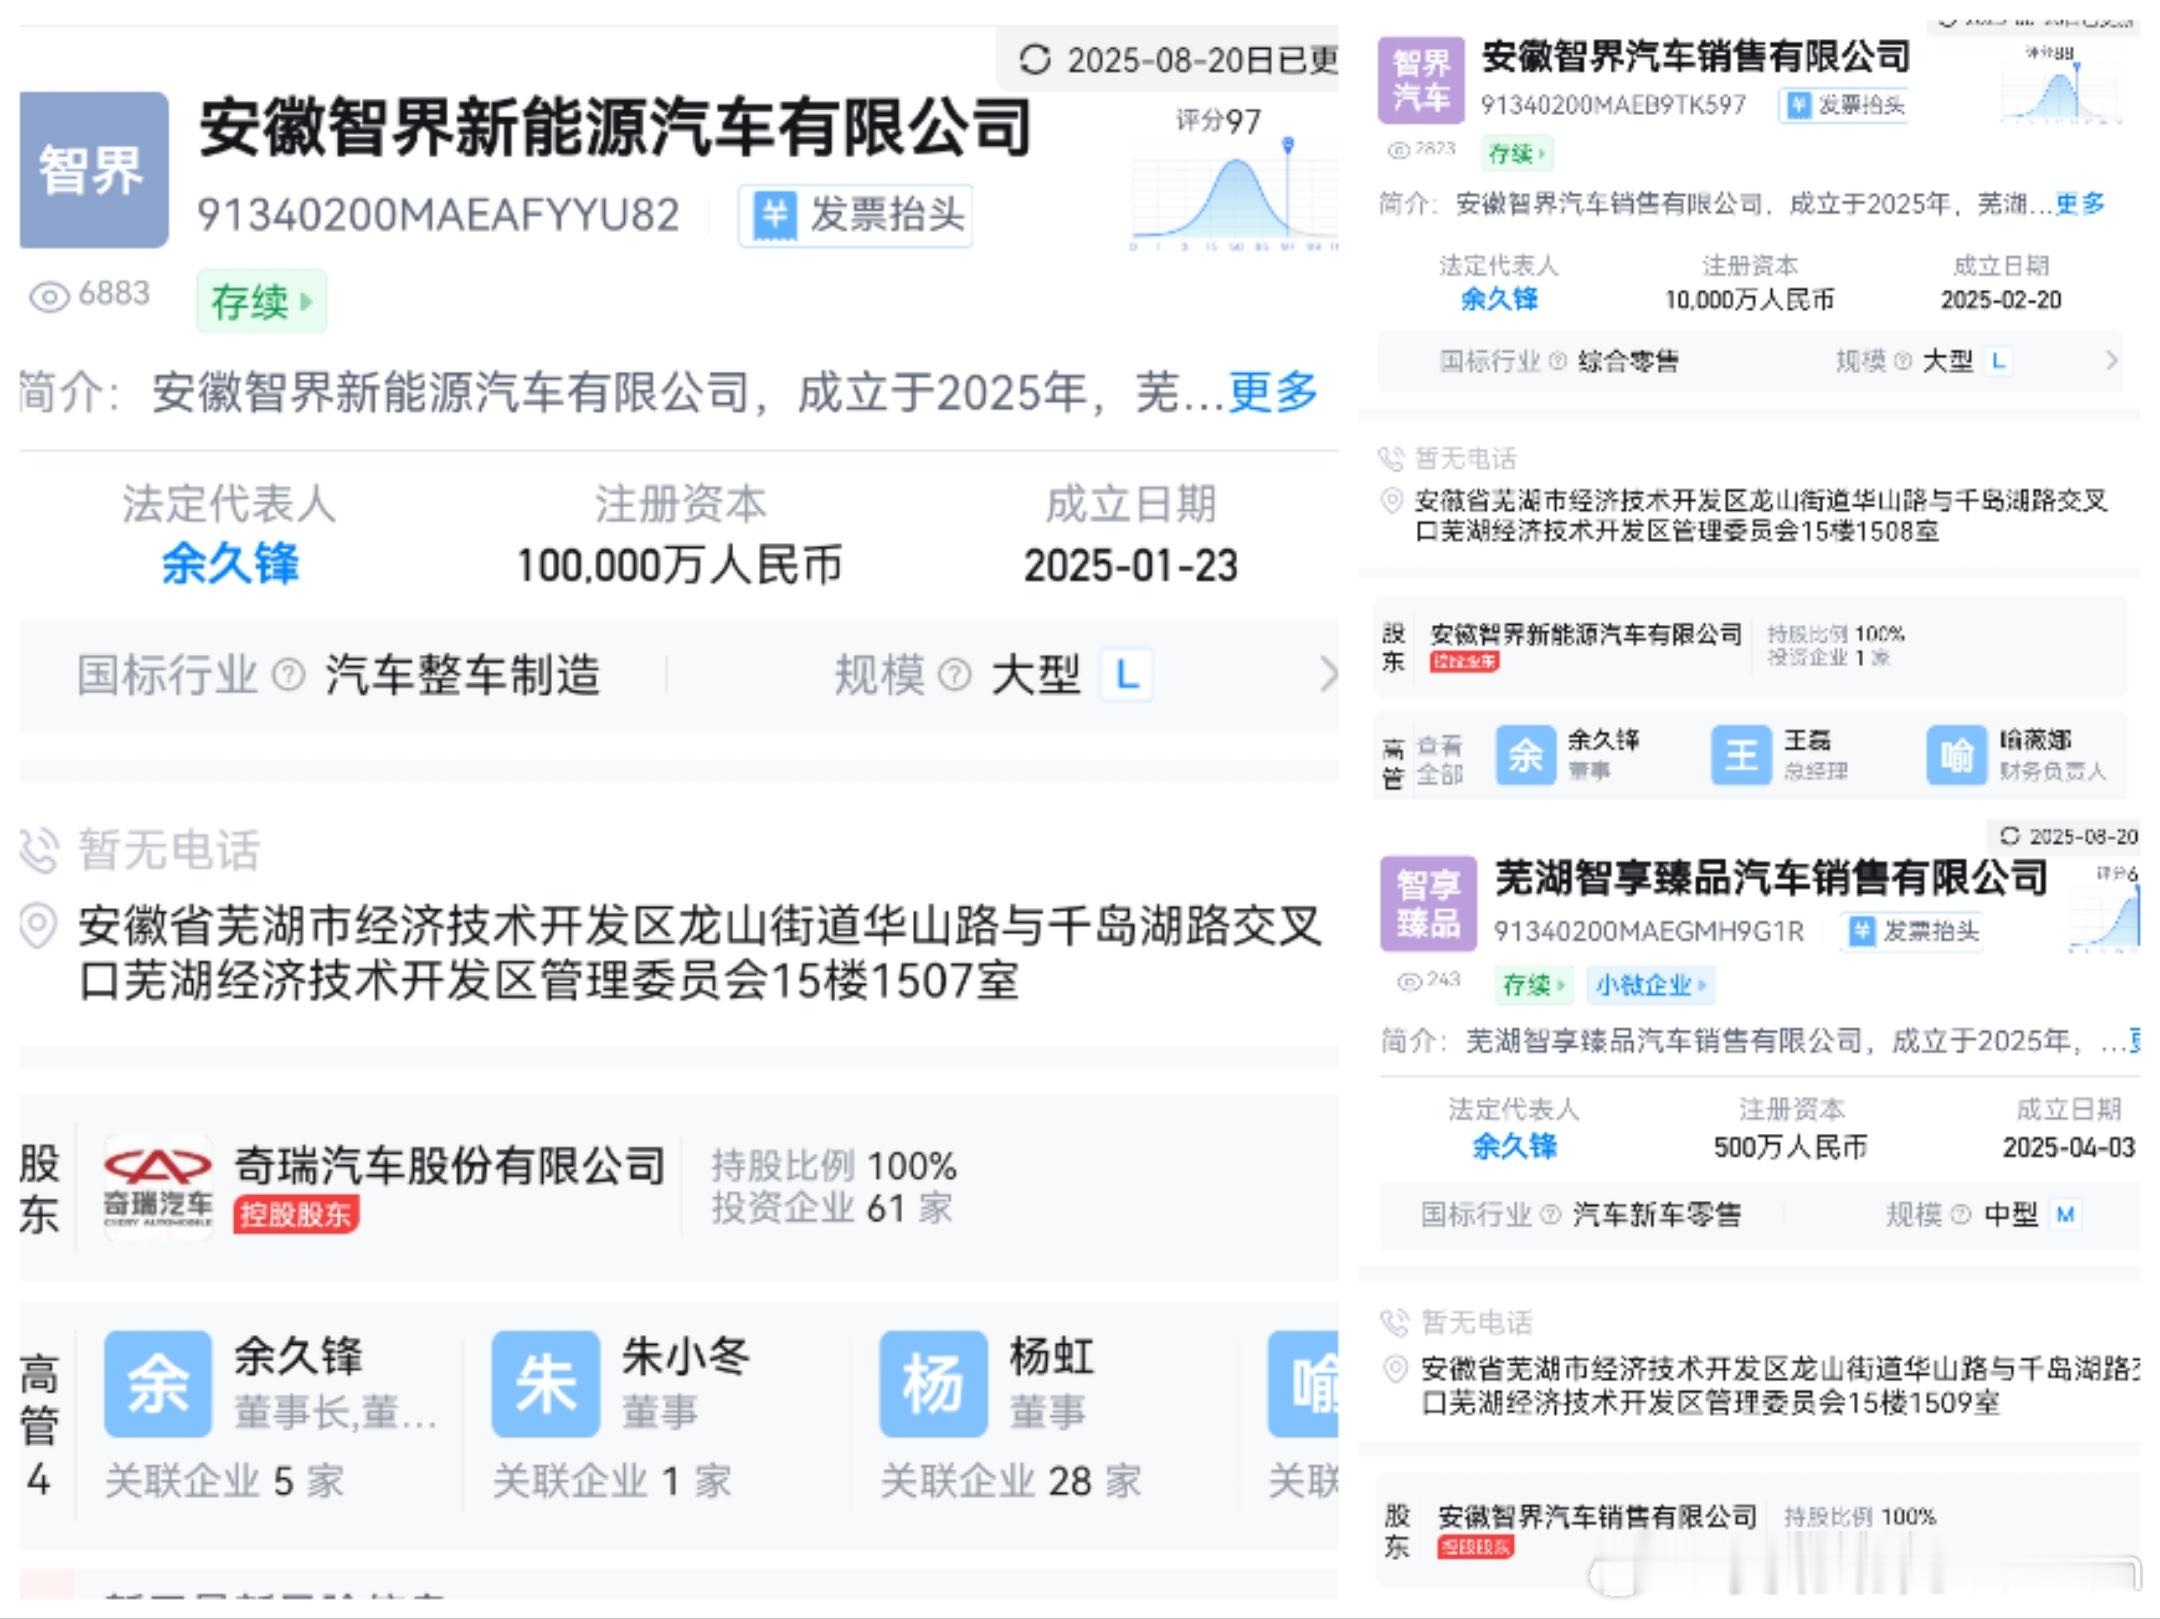Open 喻 avatar of 喻薇娜 财务负责人
Viewport: 2160px width, 1619px height.
(1956, 754)
